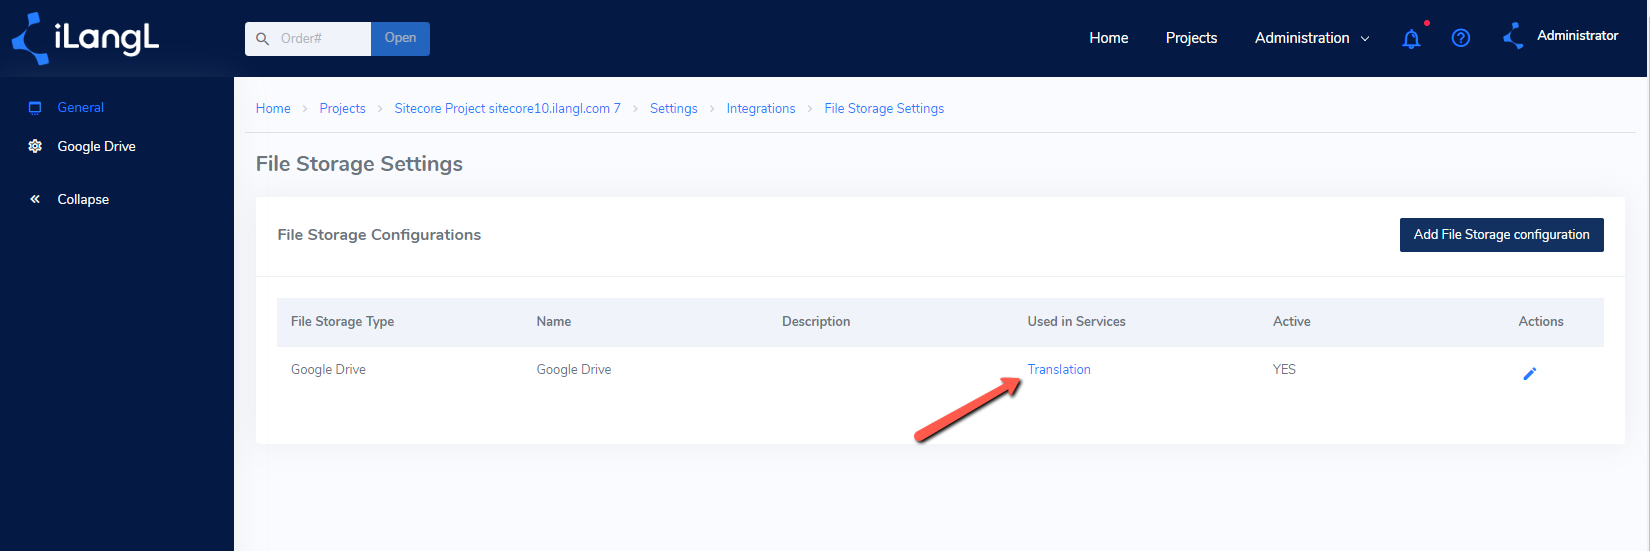Click the Actions column header

[x=1541, y=322]
